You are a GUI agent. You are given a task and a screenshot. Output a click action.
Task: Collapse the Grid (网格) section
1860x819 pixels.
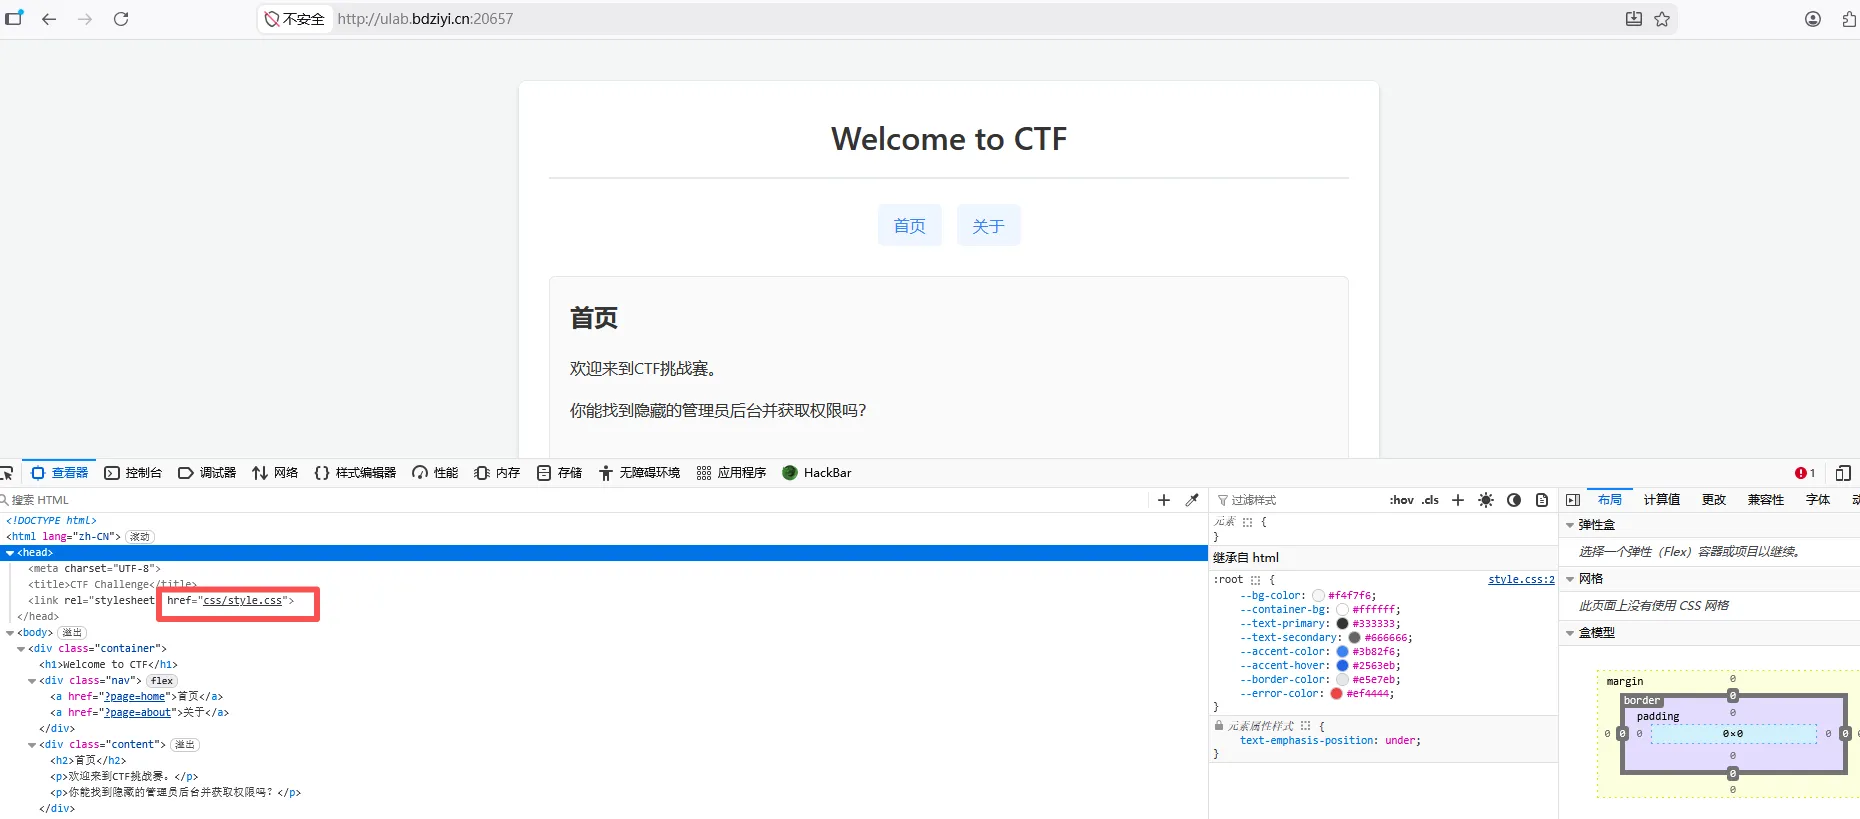(1570, 579)
